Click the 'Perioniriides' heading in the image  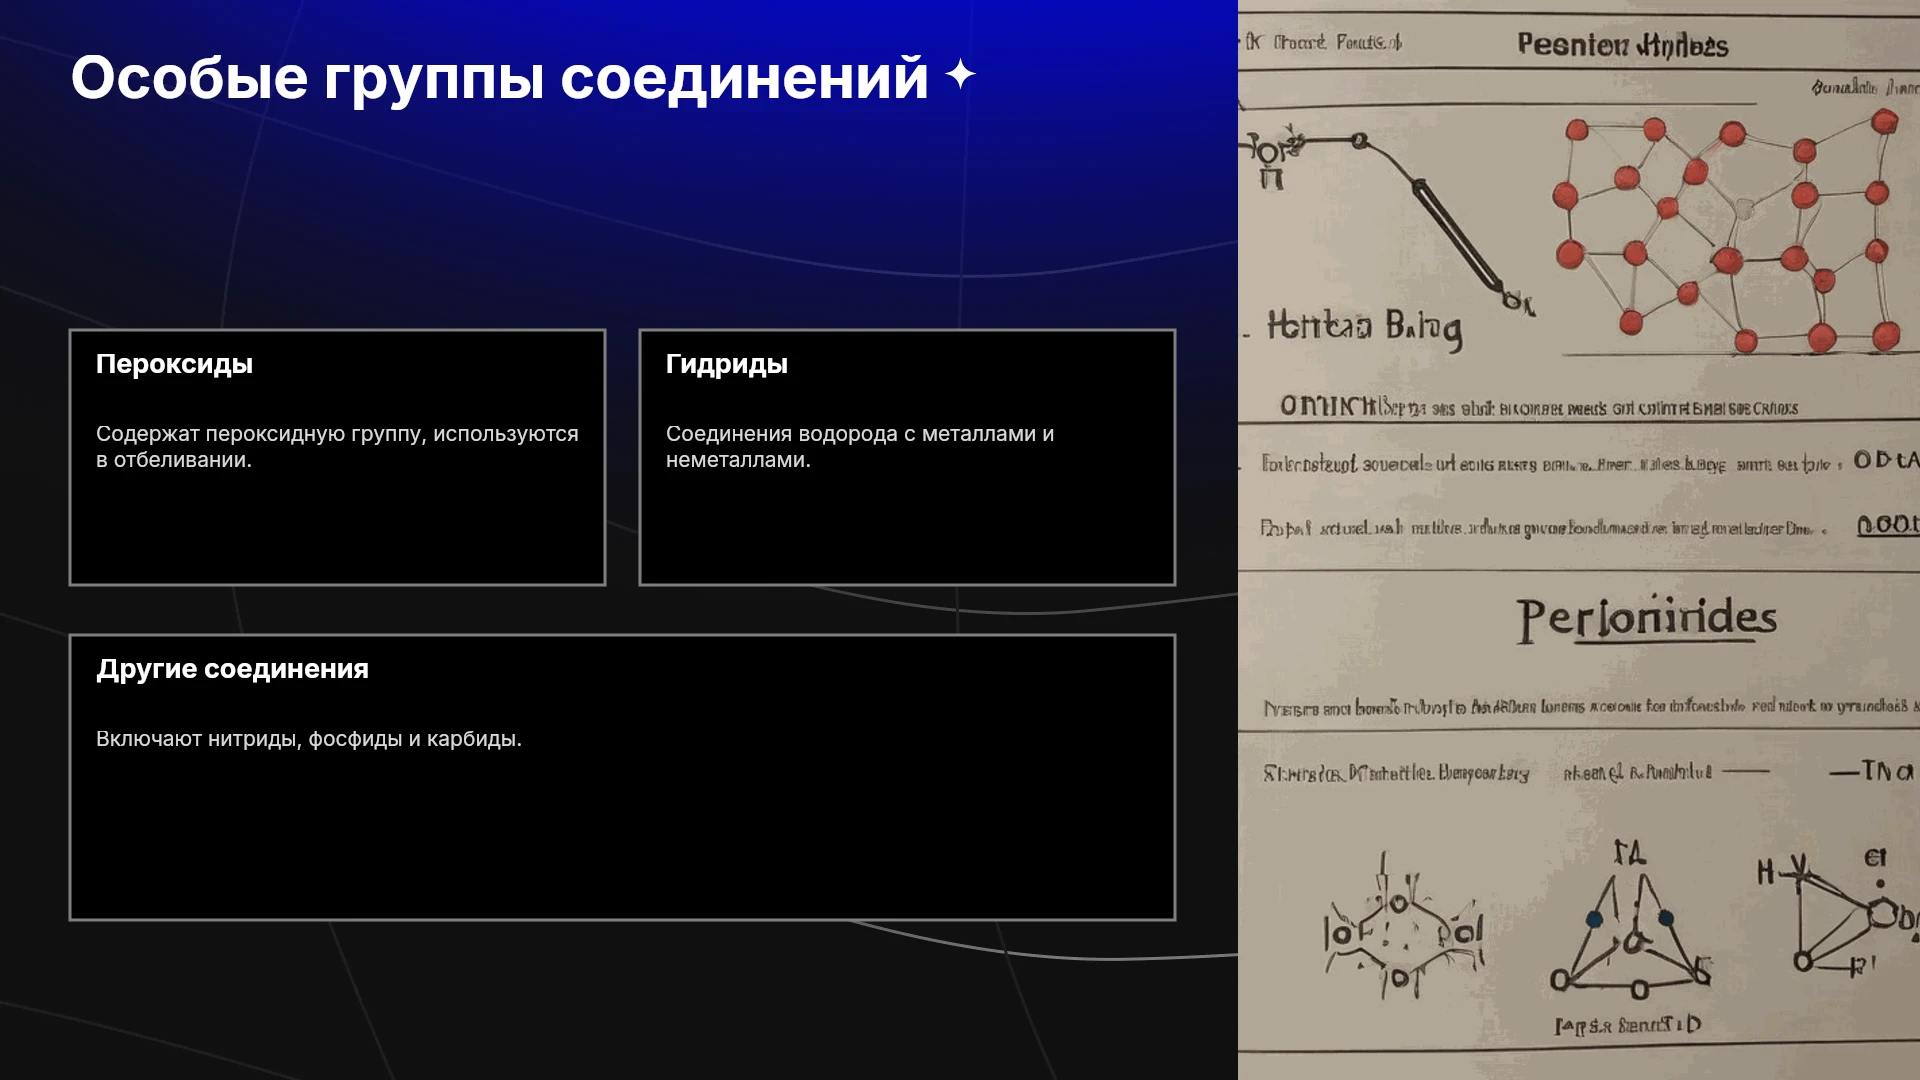coord(1646,618)
